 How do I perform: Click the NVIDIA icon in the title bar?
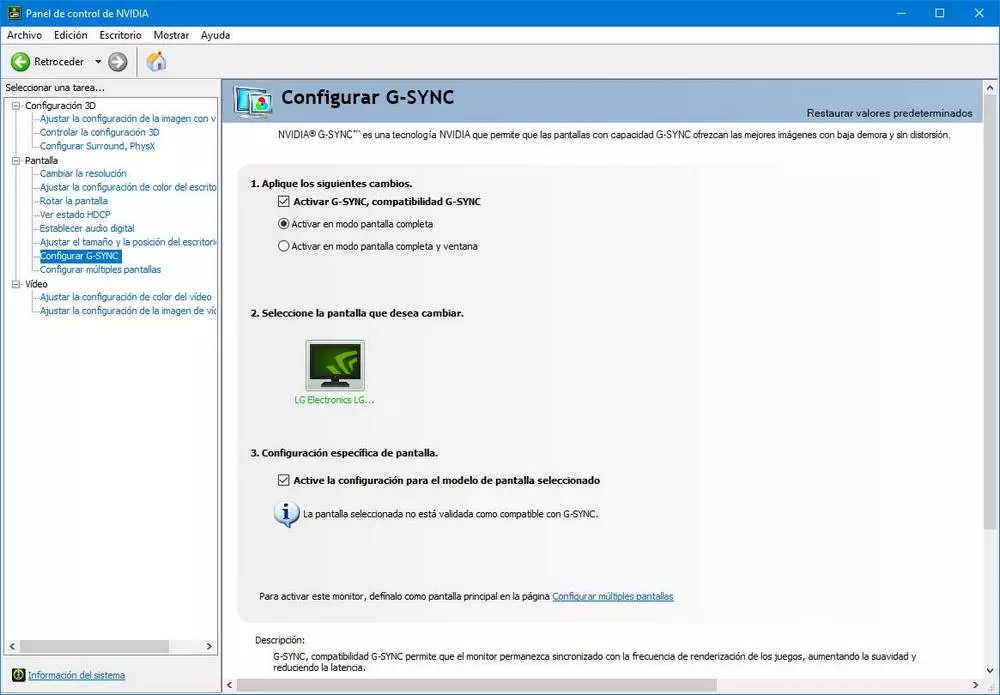click(x=14, y=13)
